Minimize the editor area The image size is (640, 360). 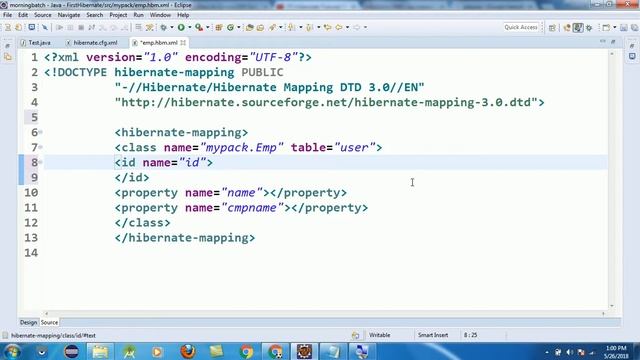click(603, 42)
